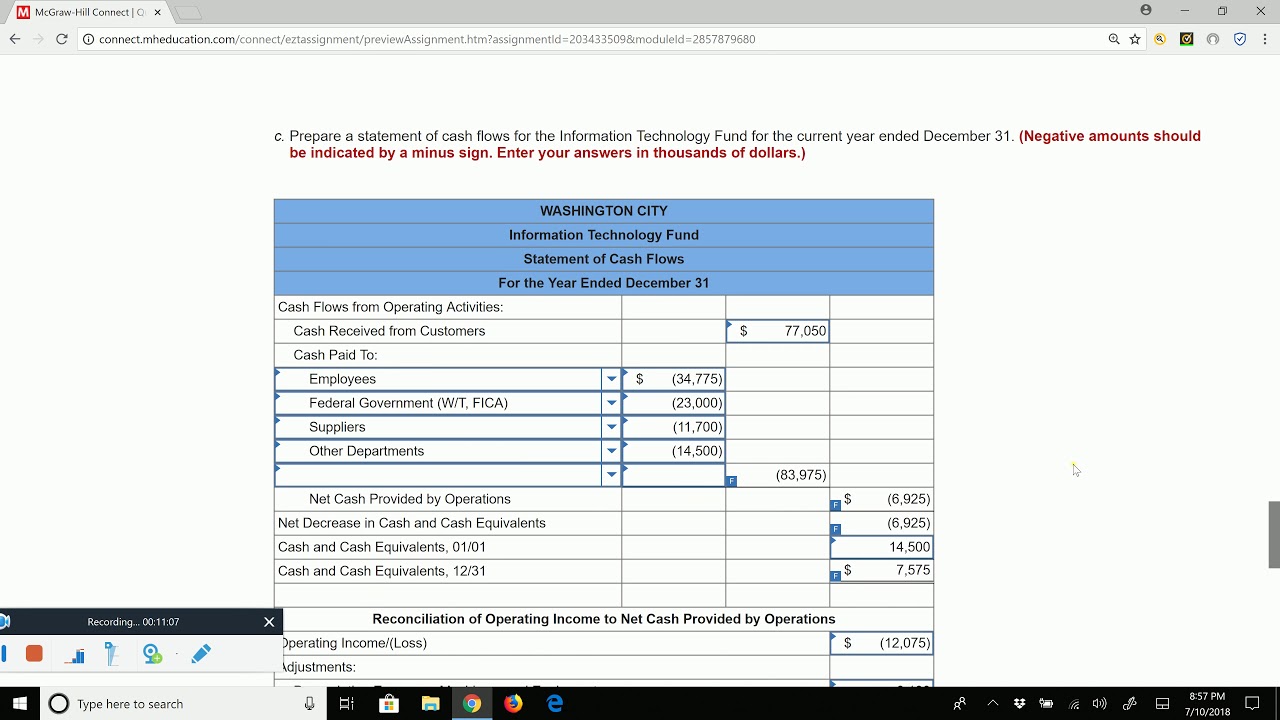Image resolution: width=1280 pixels, height=720 pixels.
Task: Click the pen/ink workspace tray icon
Action: point(1130,704)
